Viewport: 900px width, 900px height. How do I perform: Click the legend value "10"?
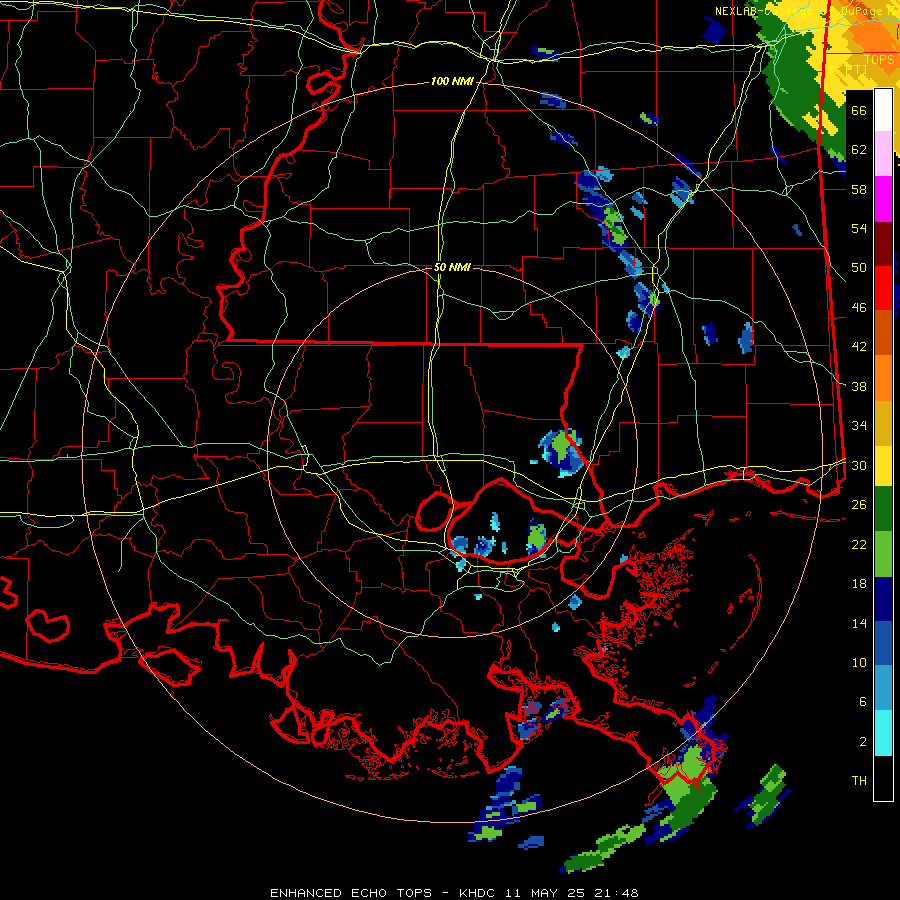coord(859,662)
